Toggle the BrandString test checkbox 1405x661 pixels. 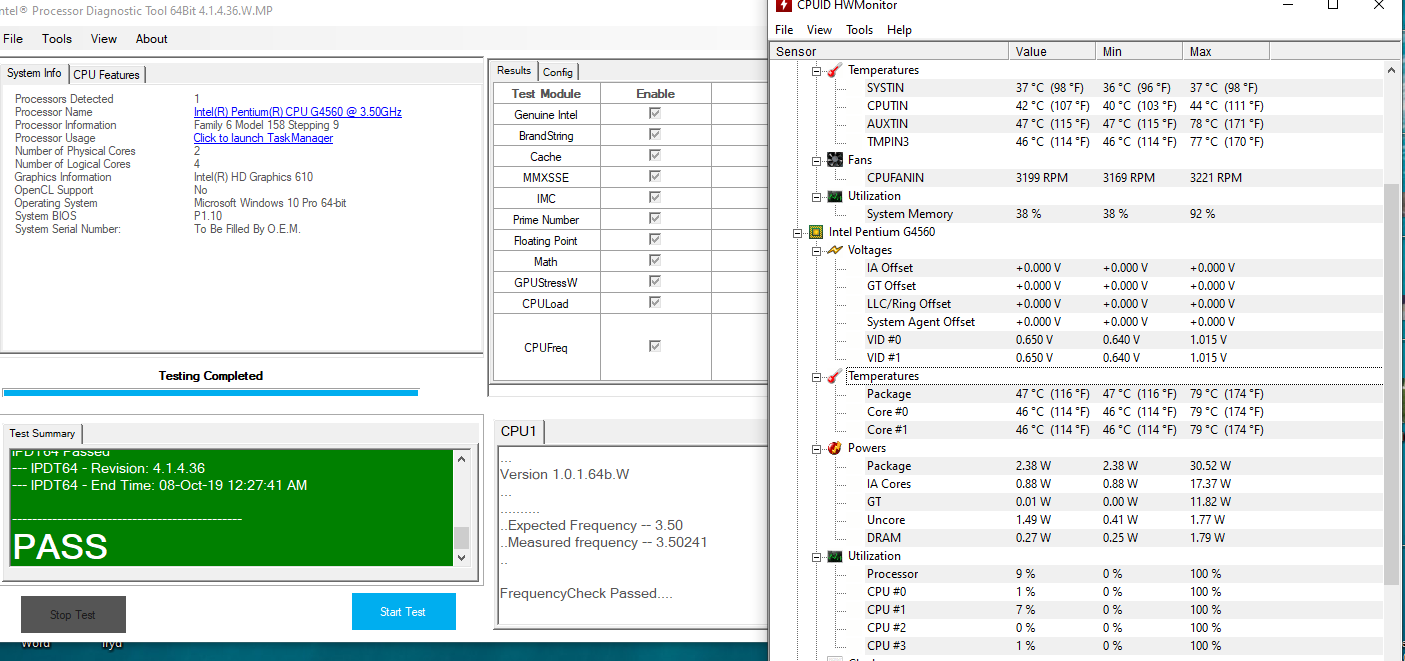coord(655,135)
